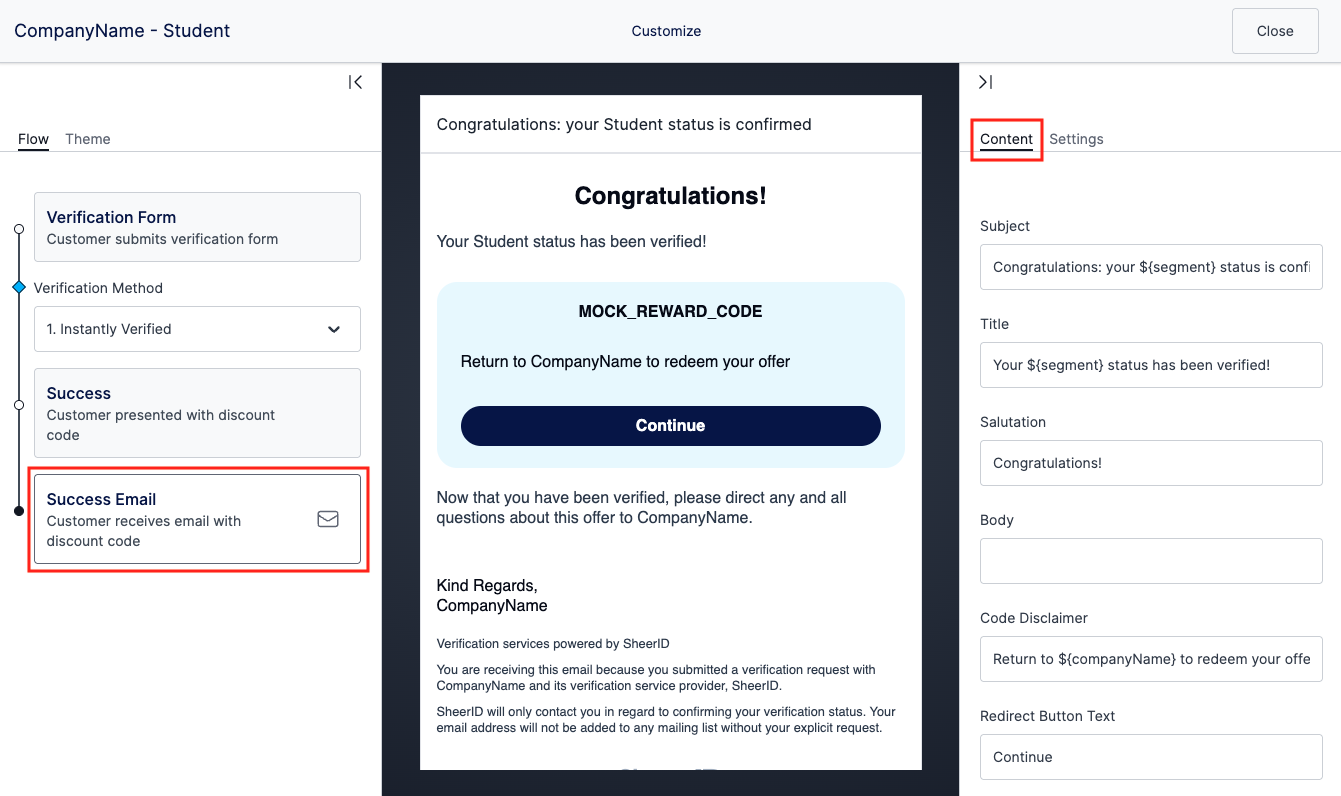Click the envelope icon on Success Email
This screenshot has width=1341, height=796.
[328, 519]
